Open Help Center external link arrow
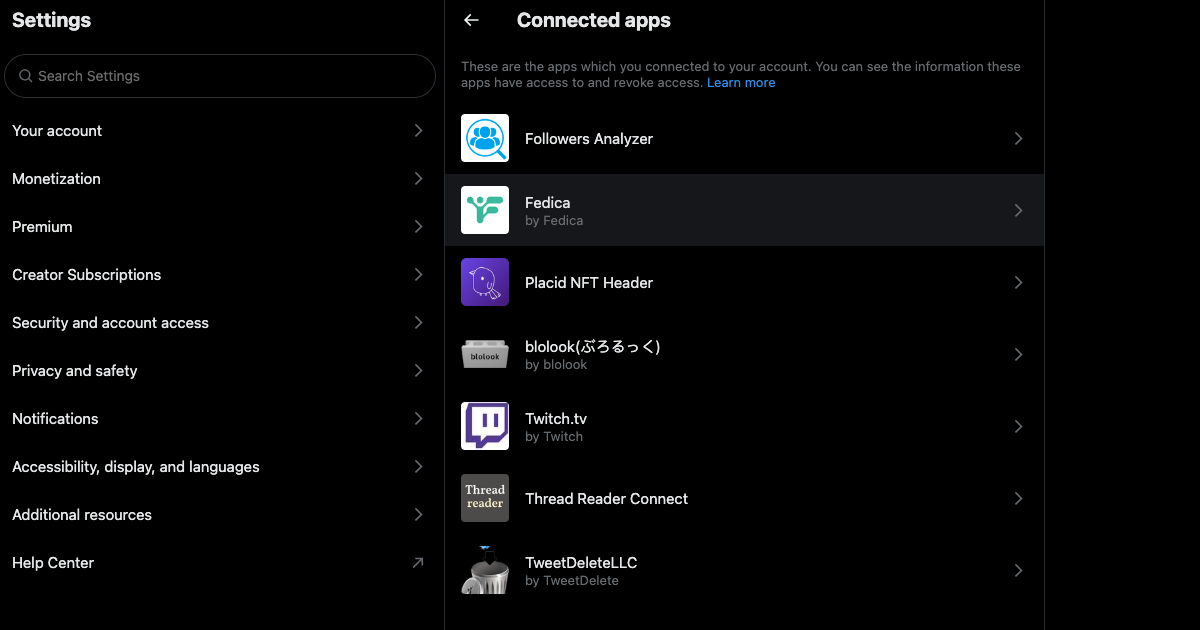Screen dimensions: 1200x630 (418, 563)
